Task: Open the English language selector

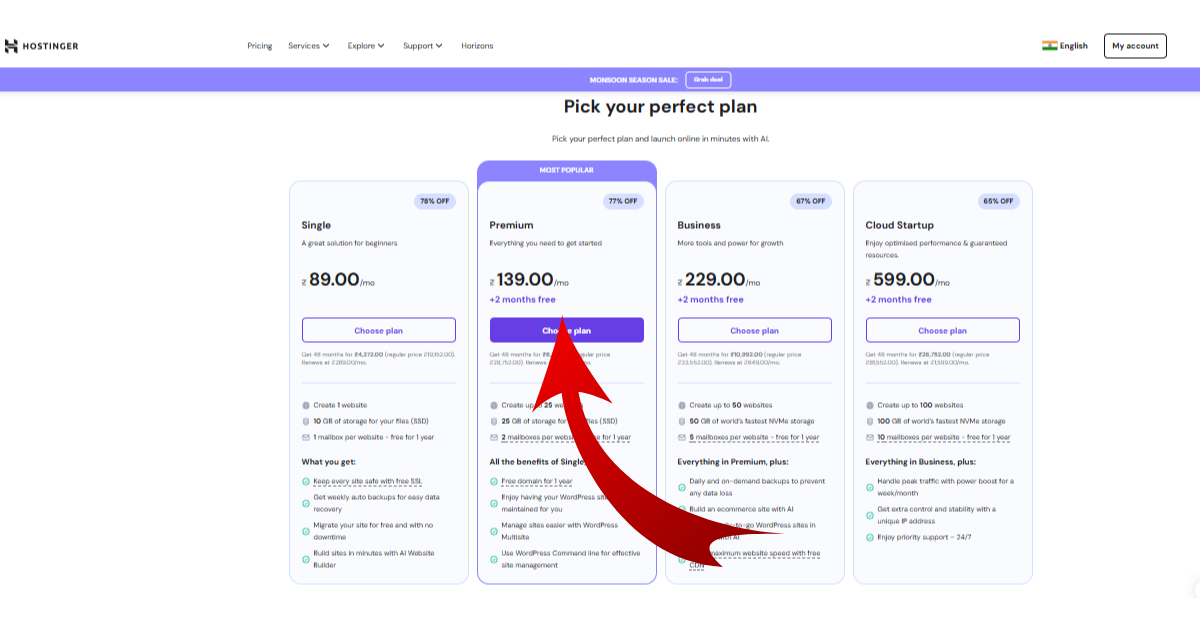Action: pyautogui.click(x=1065, y=46)
